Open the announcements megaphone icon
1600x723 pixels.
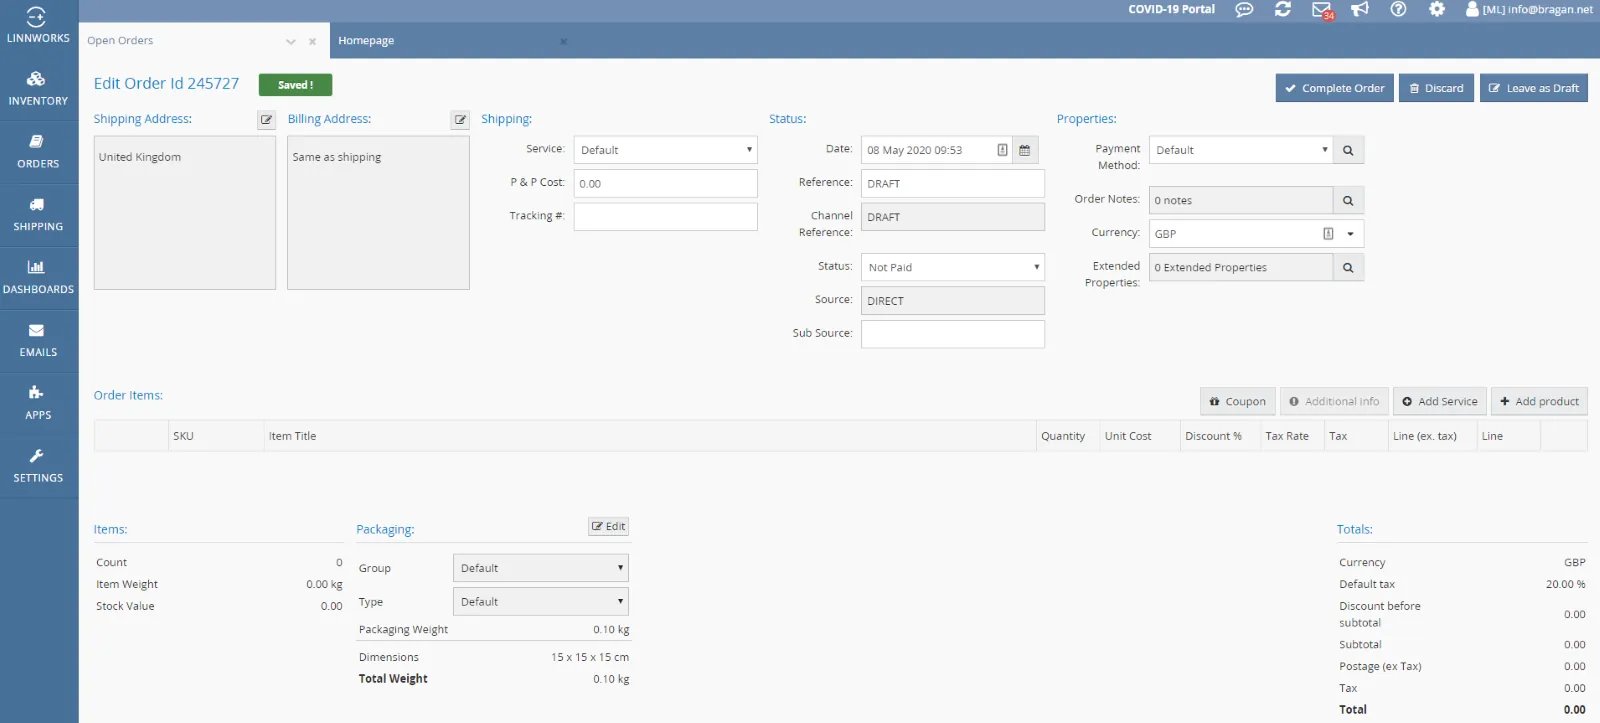click(1360, 9)
